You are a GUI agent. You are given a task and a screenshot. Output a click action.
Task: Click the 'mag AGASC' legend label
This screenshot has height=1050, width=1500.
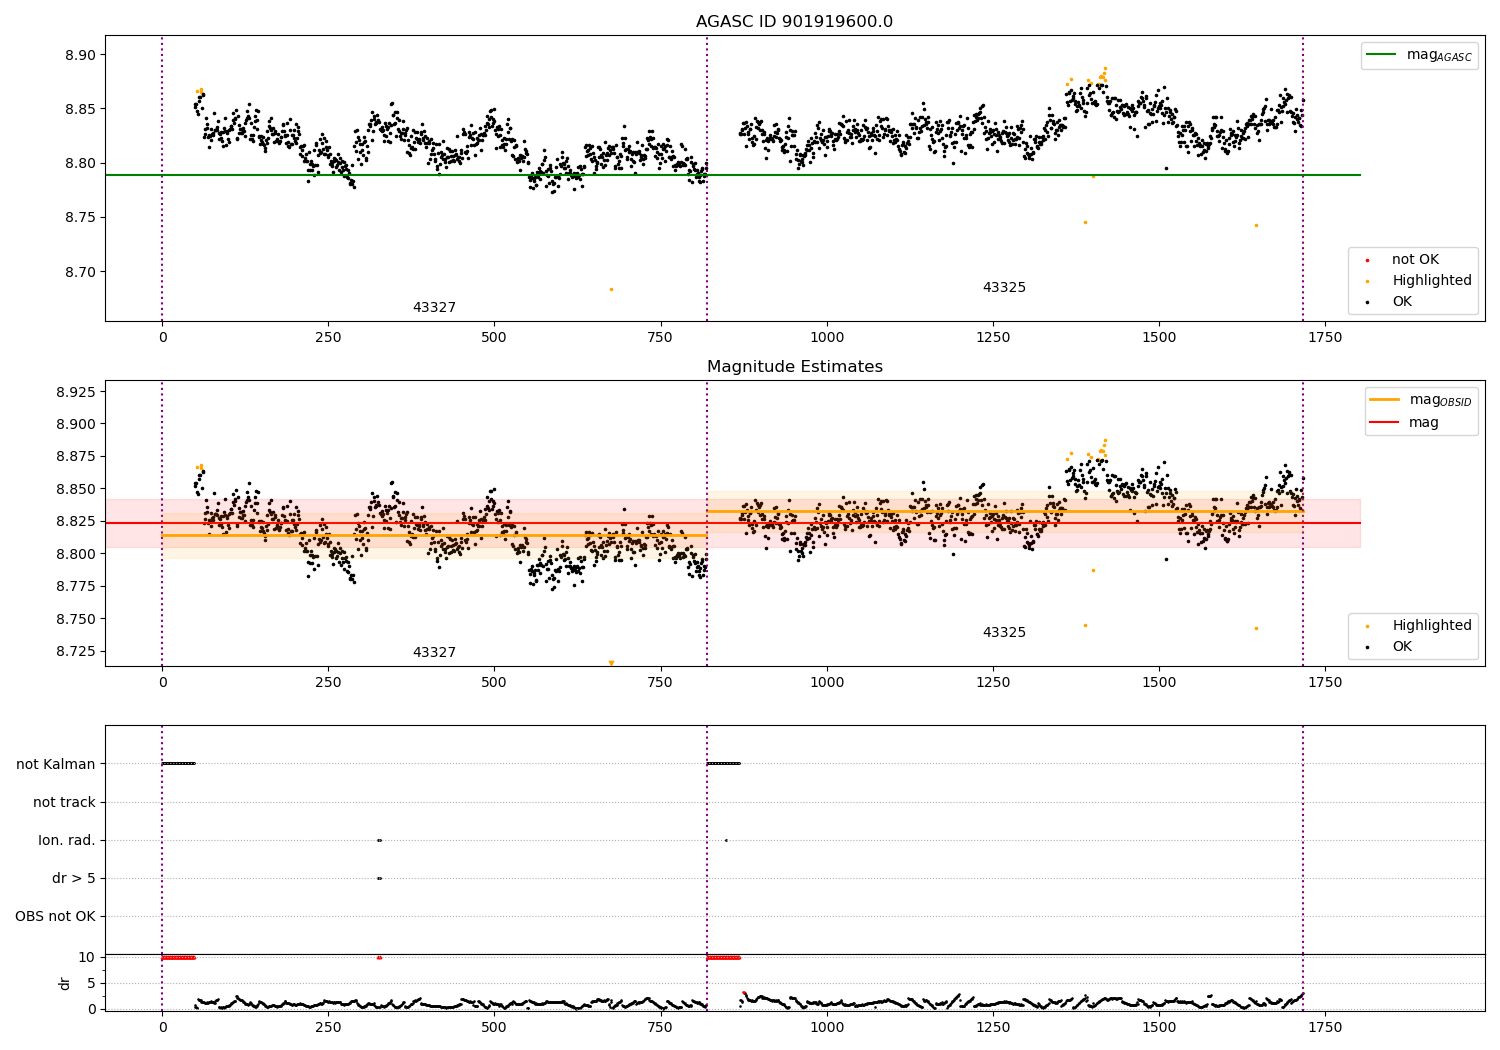(x=1439, y=55)
